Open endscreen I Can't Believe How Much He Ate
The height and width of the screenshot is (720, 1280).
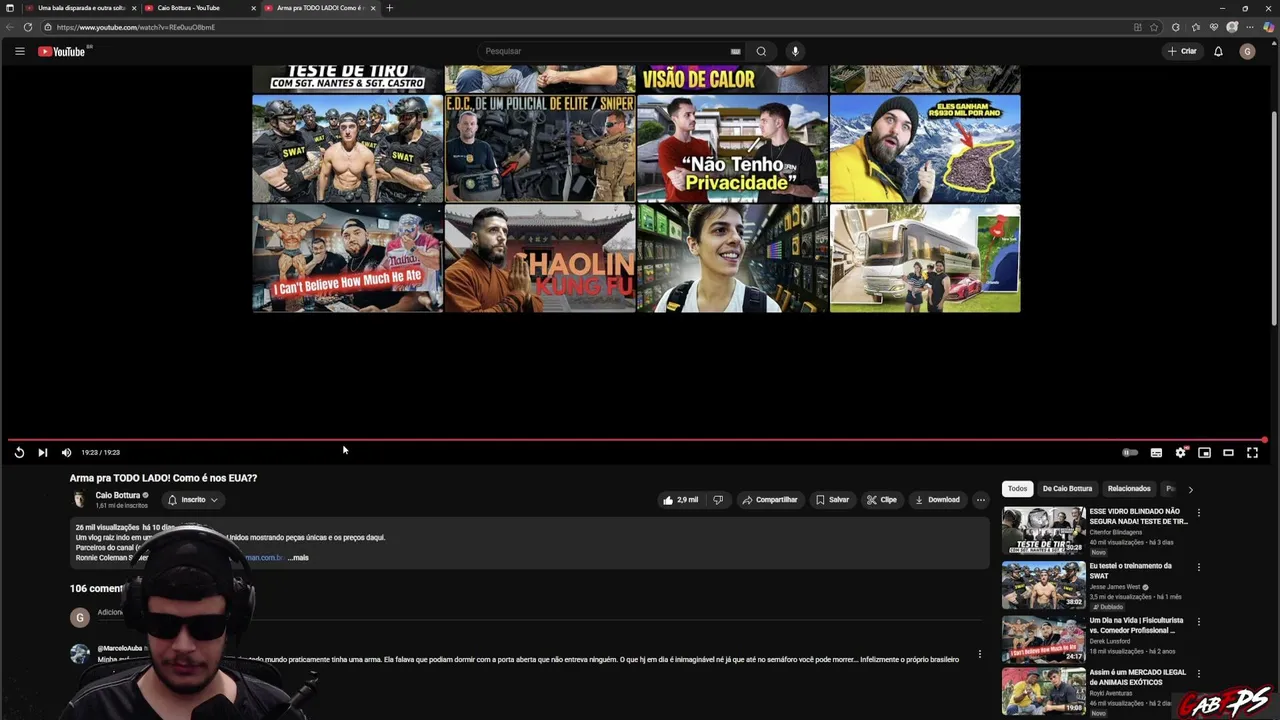[x=347, y=258]
